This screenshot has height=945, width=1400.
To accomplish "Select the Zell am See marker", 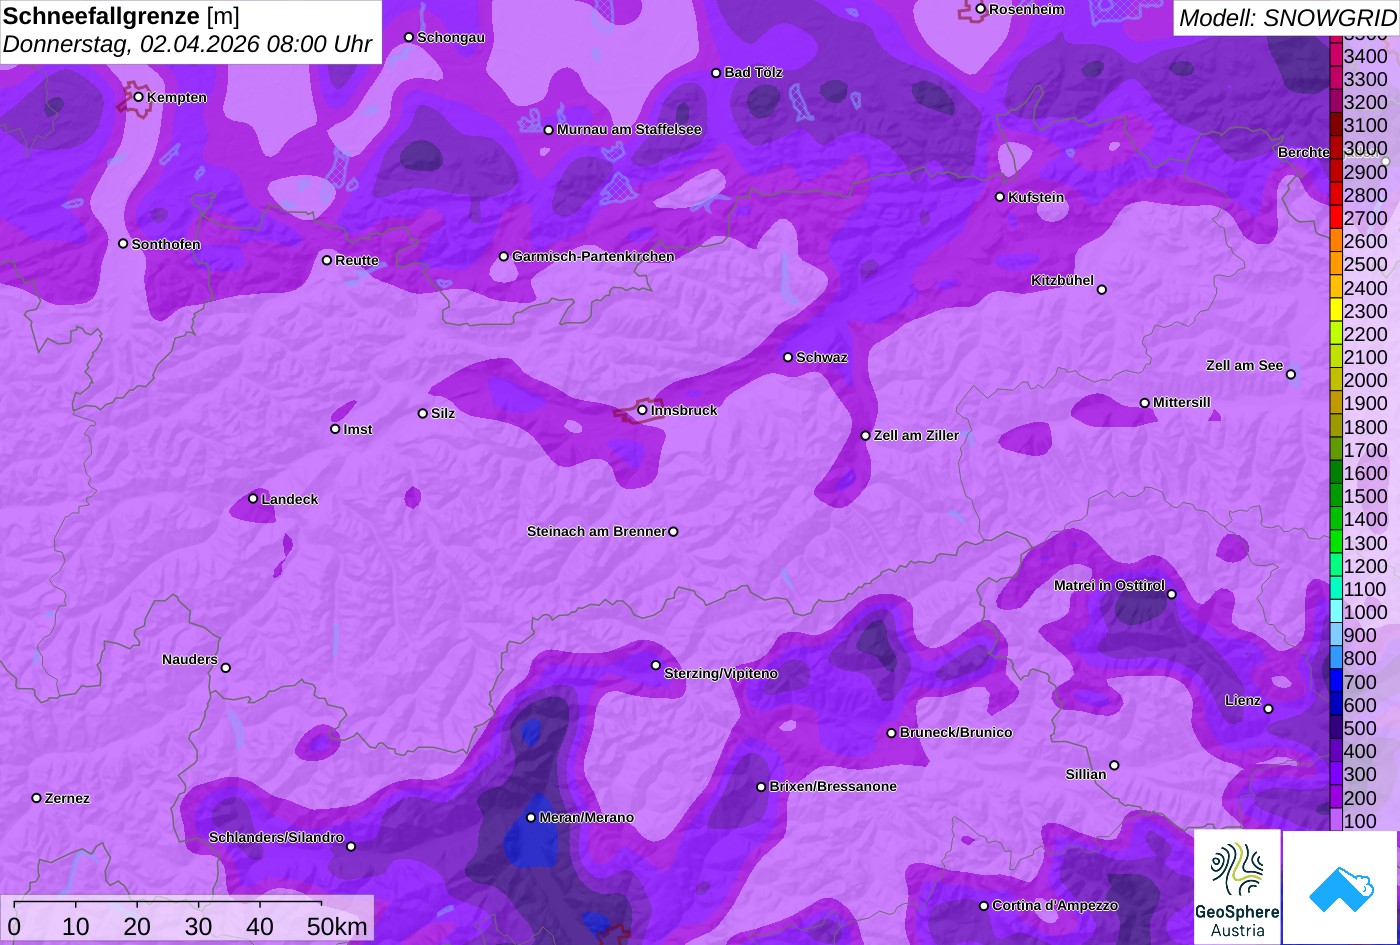I will 1290,375.
